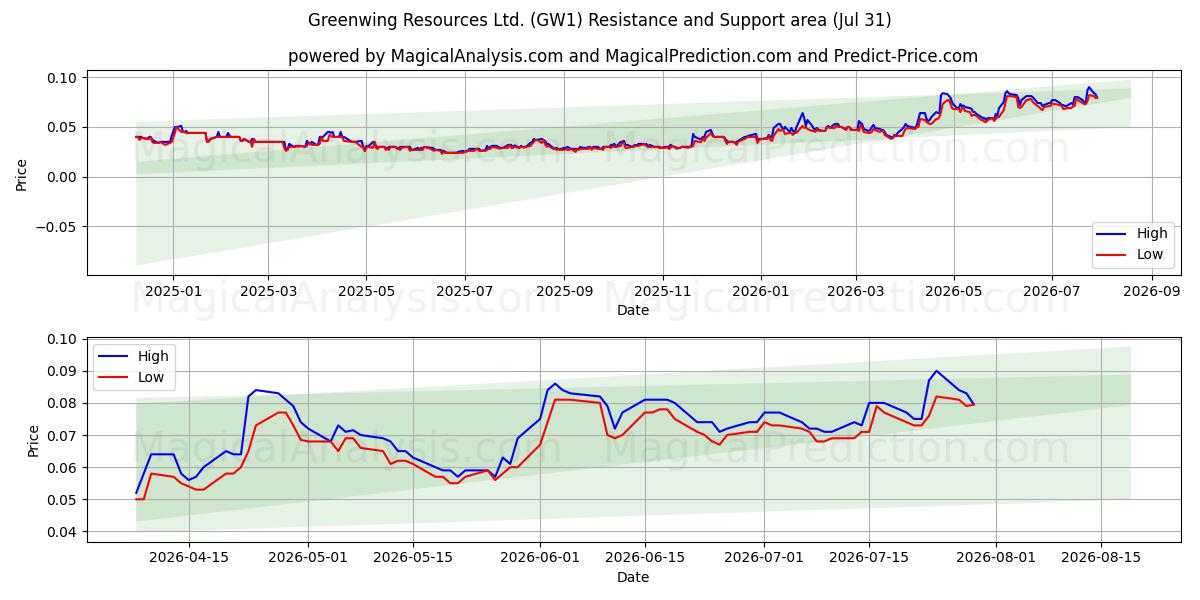Click the '2026-09' date label on the top chart
Screen dimensions: 1200x600
(1152, 290)
